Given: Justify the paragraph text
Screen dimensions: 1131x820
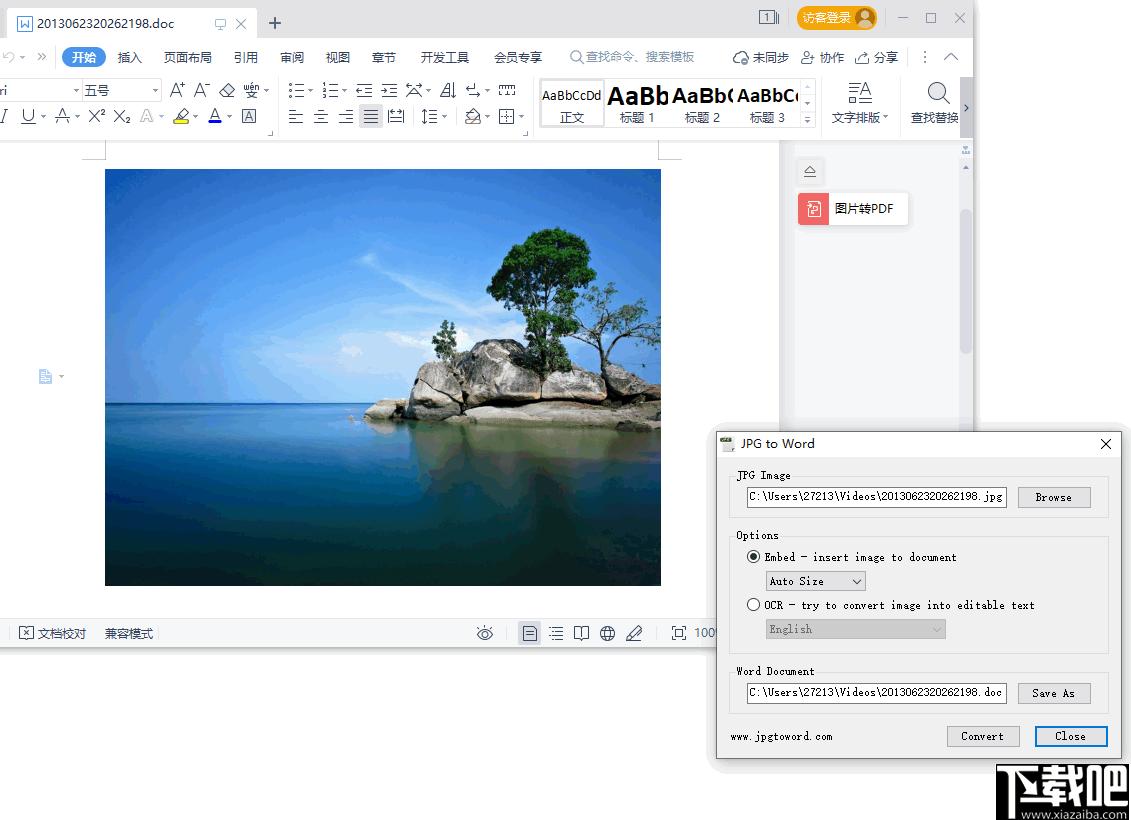Looking at the screenshot, I should (x=371, y=116).
